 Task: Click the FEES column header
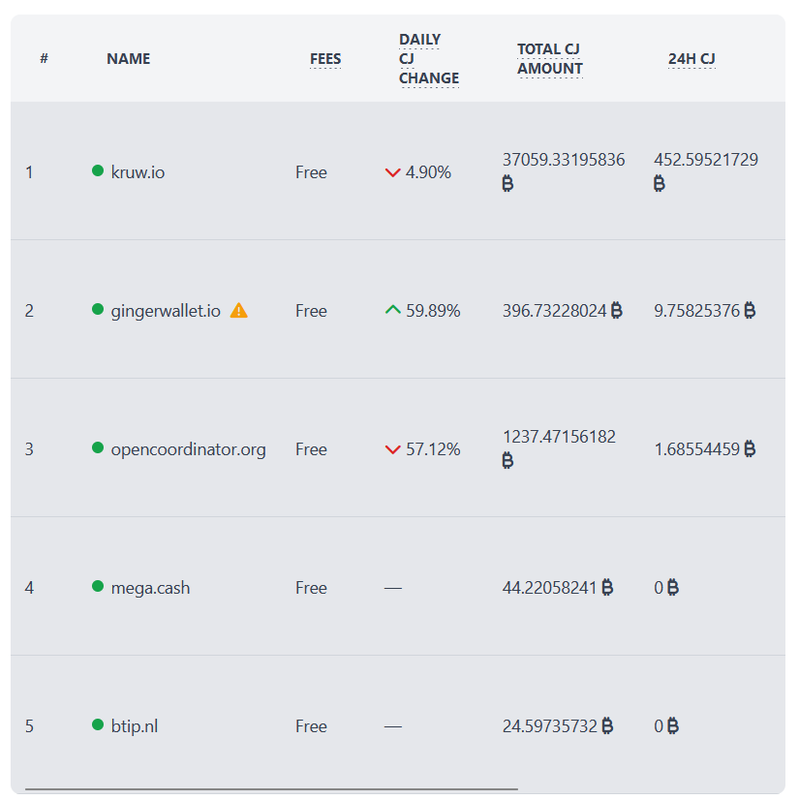pyautogui.click(x=326, y=59)
